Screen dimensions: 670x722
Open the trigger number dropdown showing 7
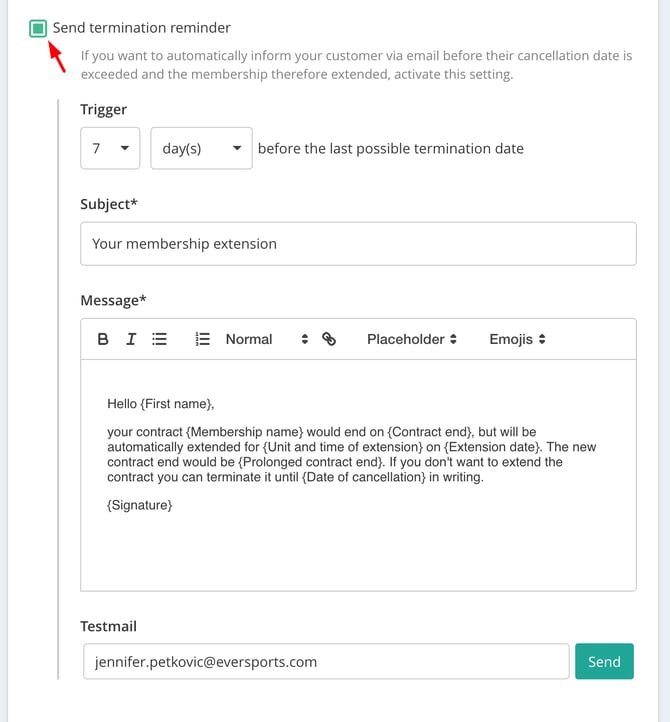click(110, 148)
